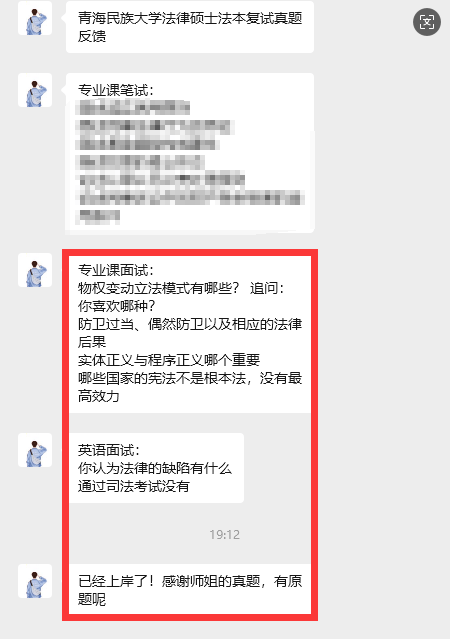The width and height of the screenshot is (450, 639).
Task: Click the 专业课面试 heading line
Action: [x=116, y=270]
